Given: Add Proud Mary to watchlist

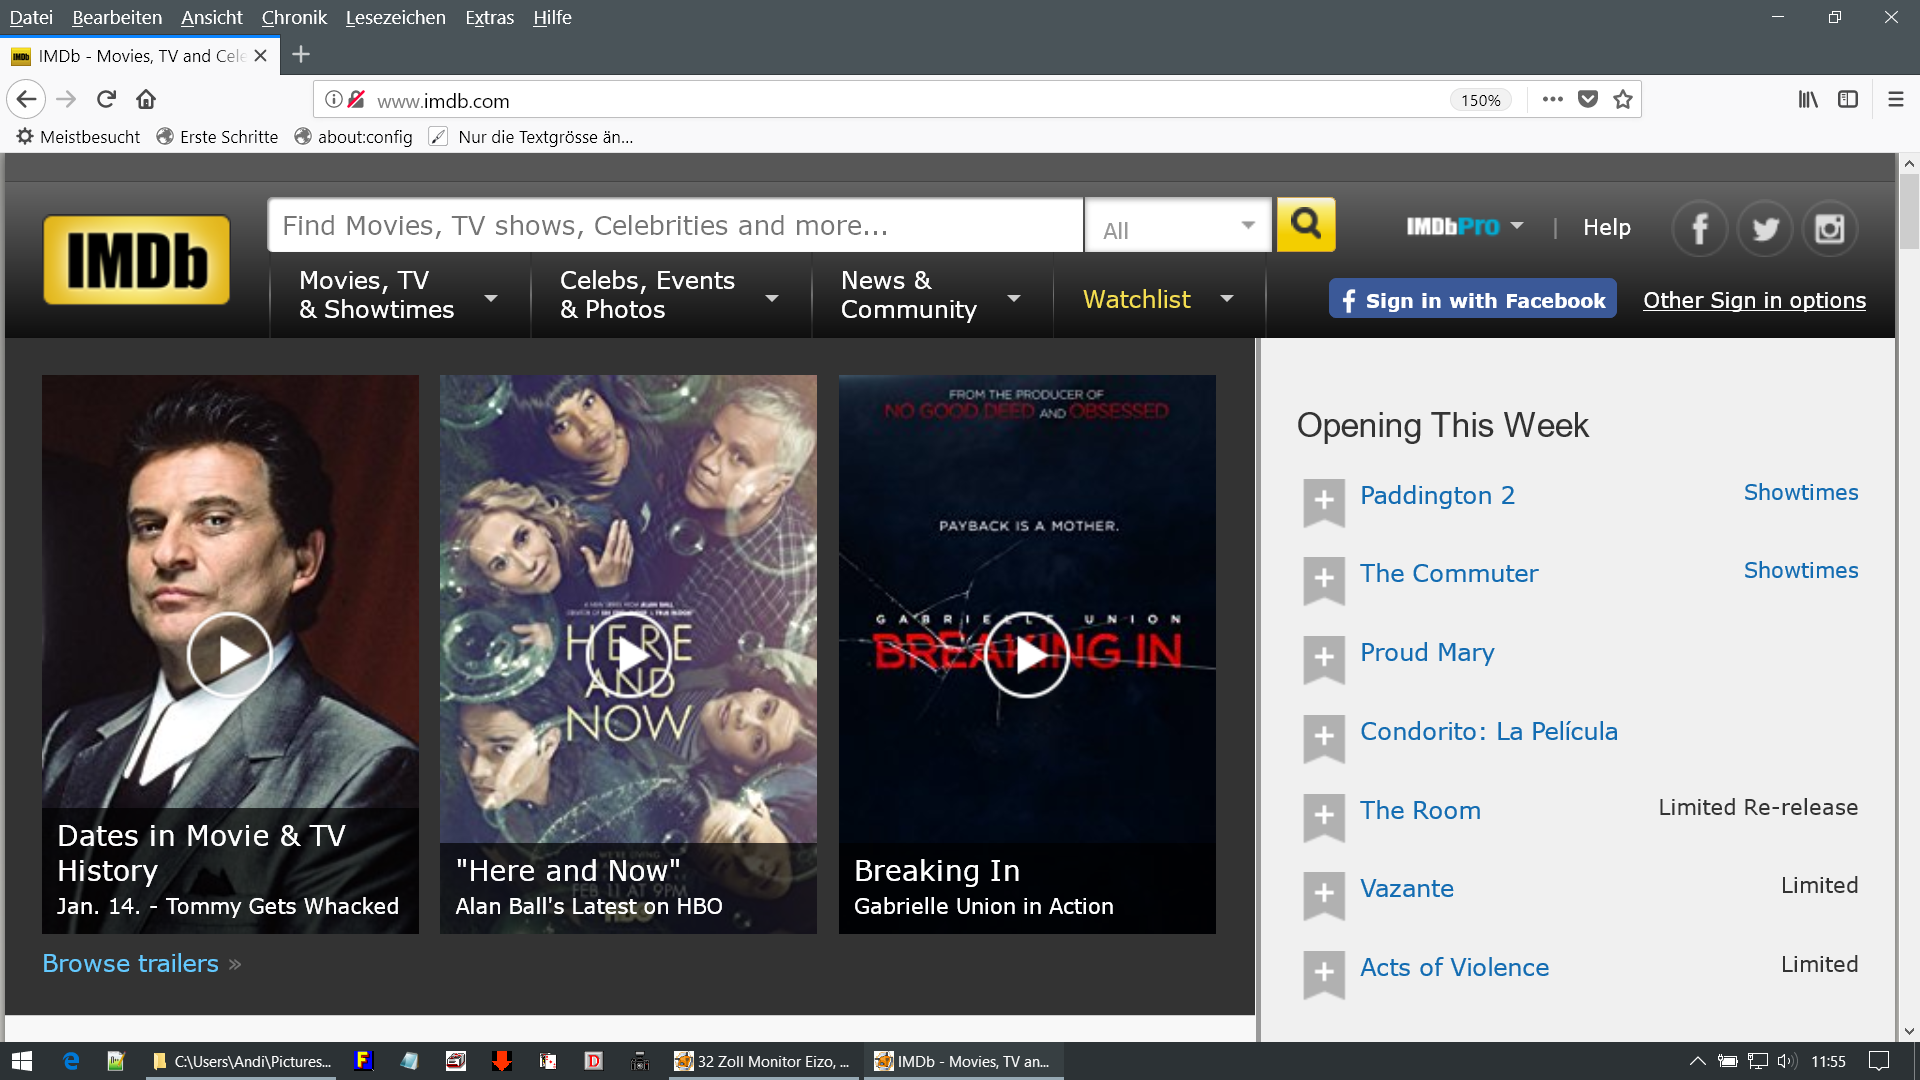Looking at the screenshot, I should tap(1323, 657).
